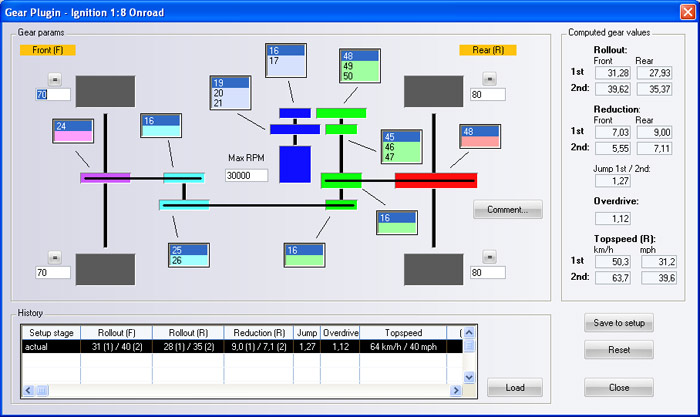Click the 1st rear reduction value 9,00
700x417 pixels.
[x=654, y=132]
